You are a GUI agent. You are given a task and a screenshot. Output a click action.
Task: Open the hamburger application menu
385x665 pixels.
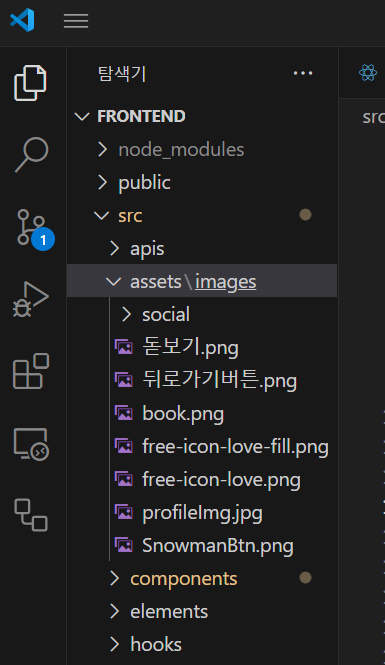[76, 20]
